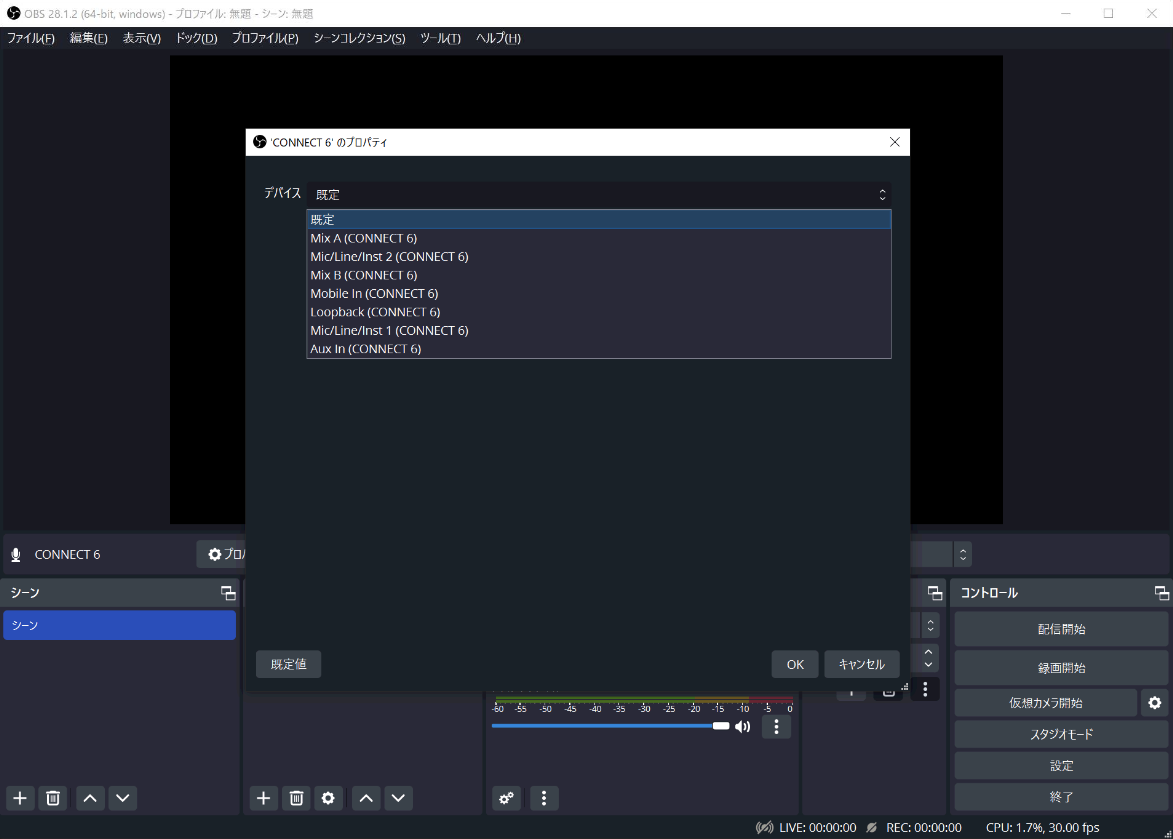Move the scene up in the list
Viewport: 1173px width, 839px height.
click(x=90, y=798)
